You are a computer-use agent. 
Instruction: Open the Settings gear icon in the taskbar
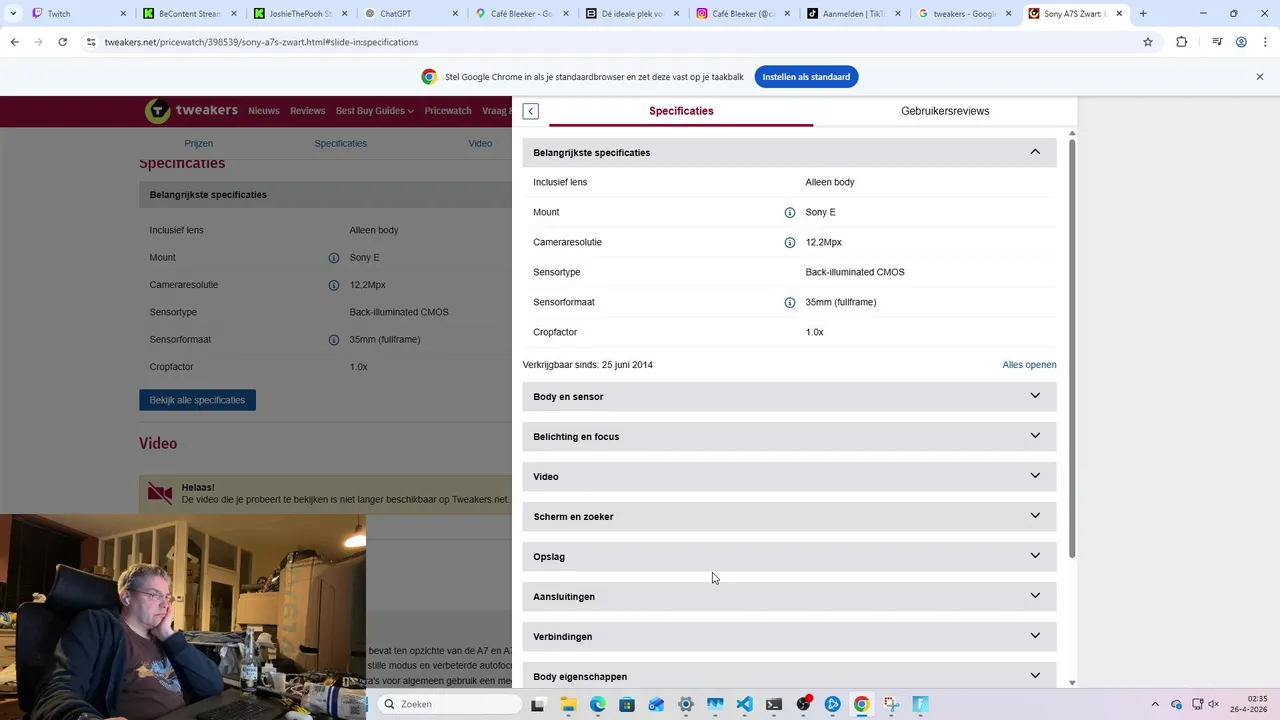[685, 704]
